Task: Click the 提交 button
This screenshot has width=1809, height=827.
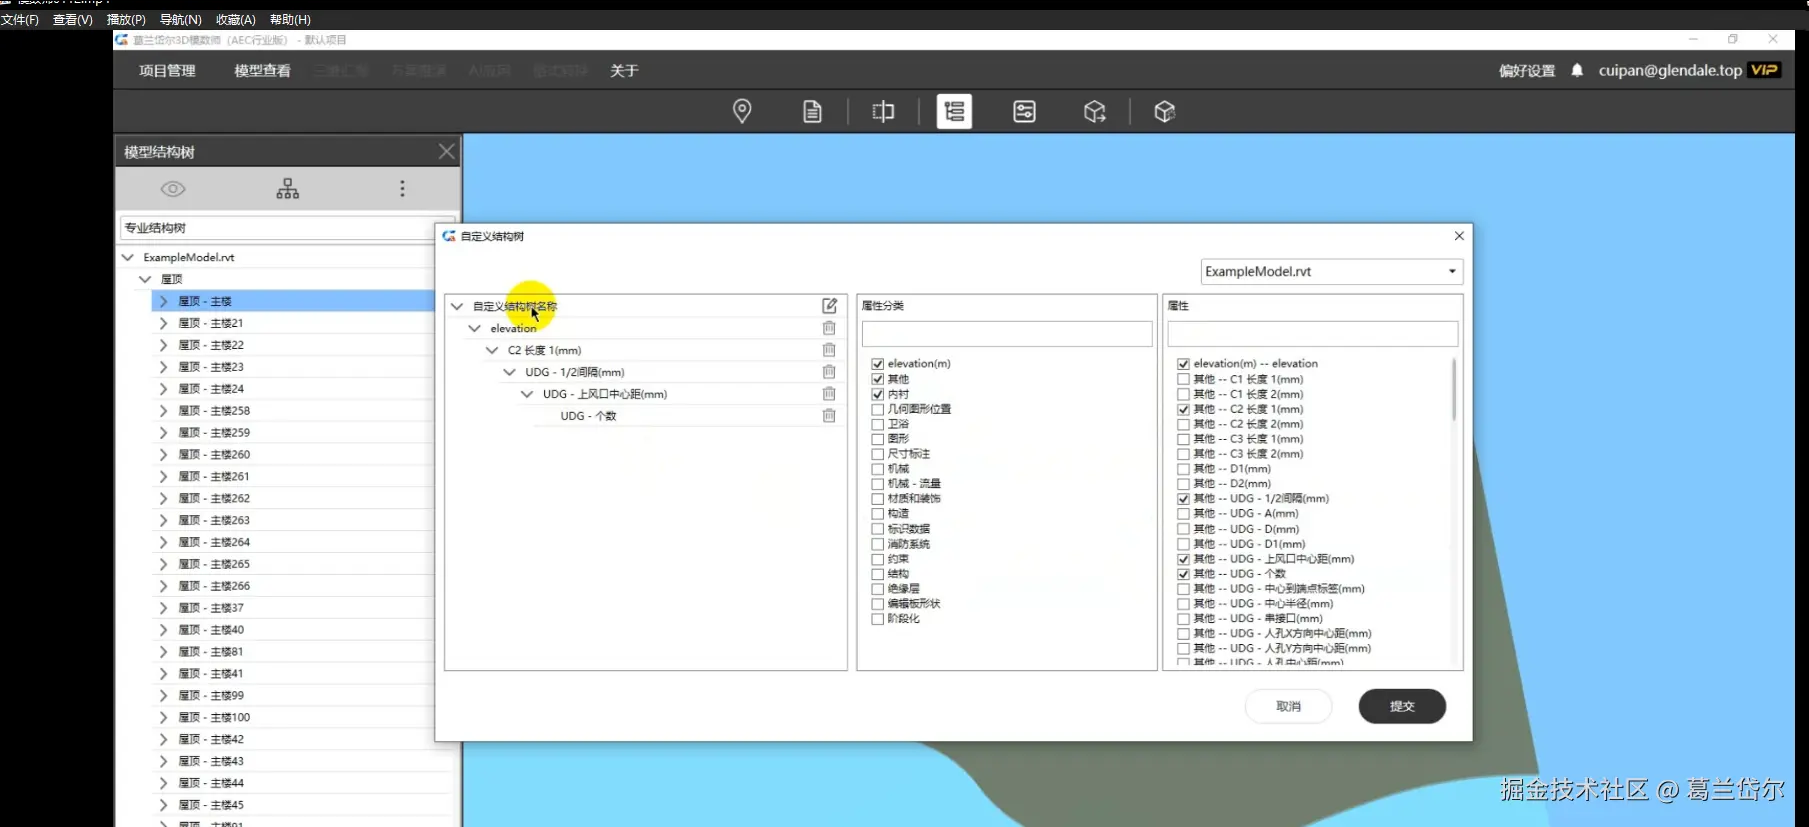Action: point(1402,706)
